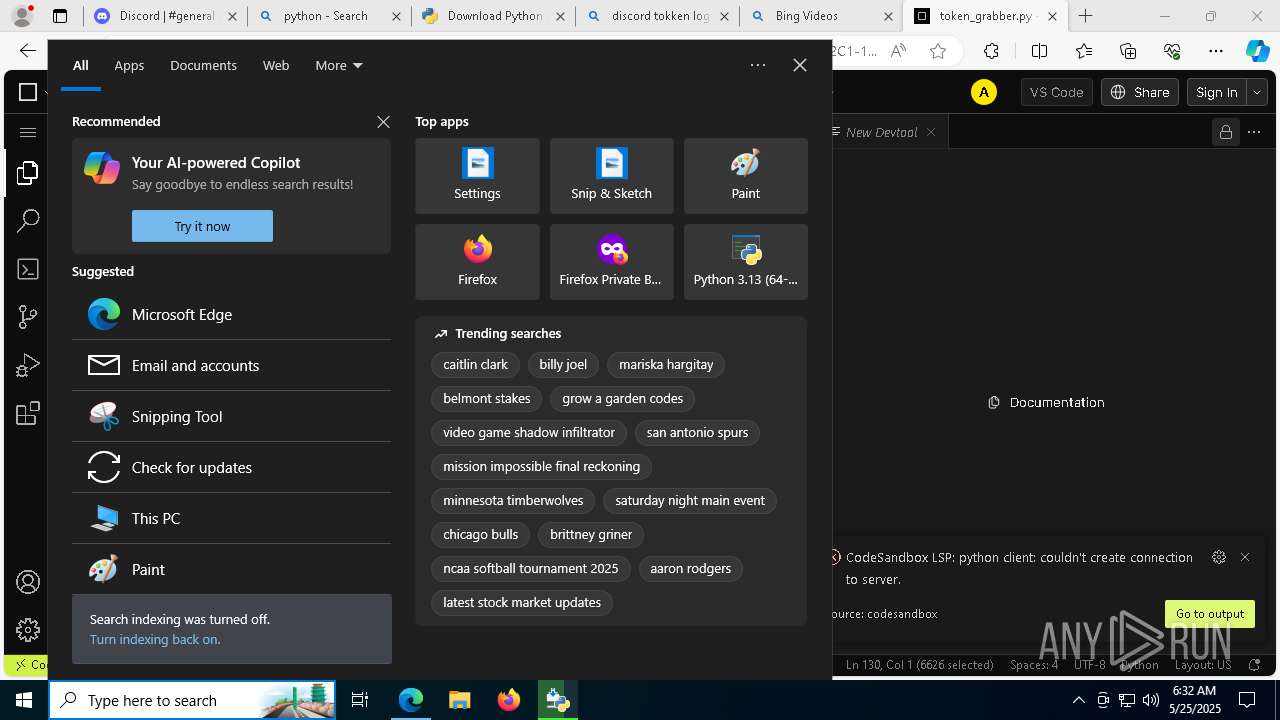Open the Python installer taskbar icon
Image resolution: width=1280 pixels, height=720 pixels.
point(557,700)
